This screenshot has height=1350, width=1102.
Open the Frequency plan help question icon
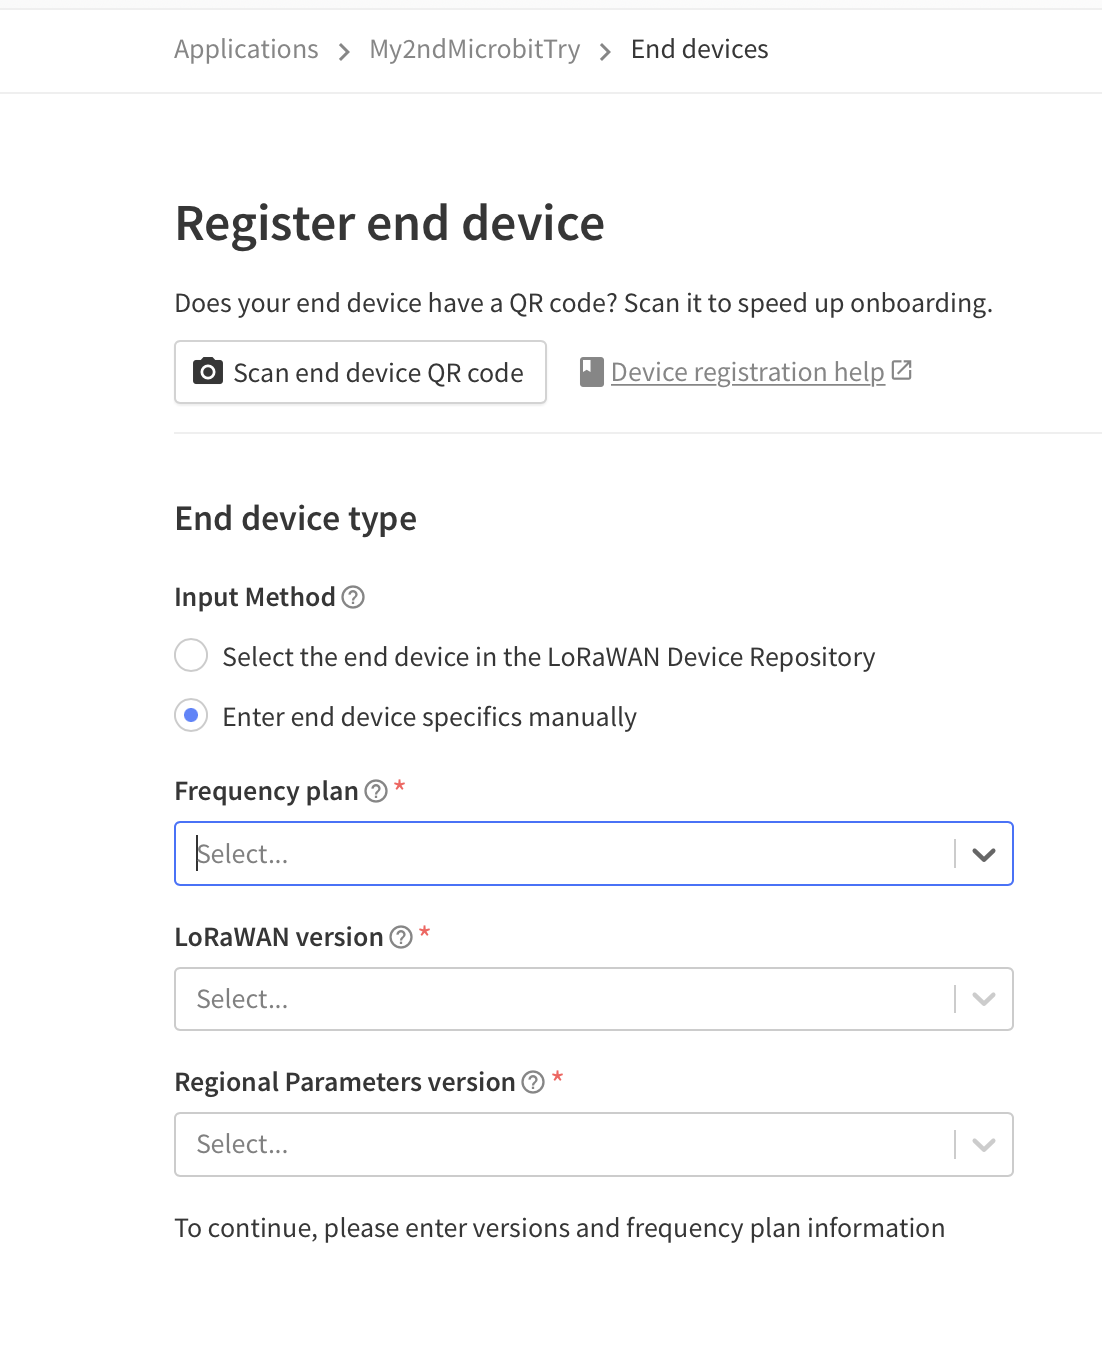click(376, 791)
